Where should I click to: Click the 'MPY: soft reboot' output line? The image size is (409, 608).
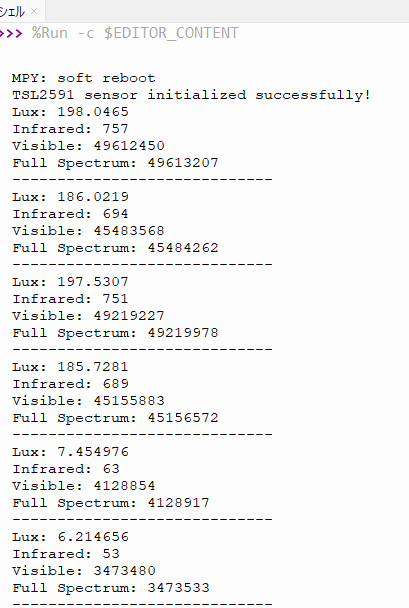[x=84, y=78]
